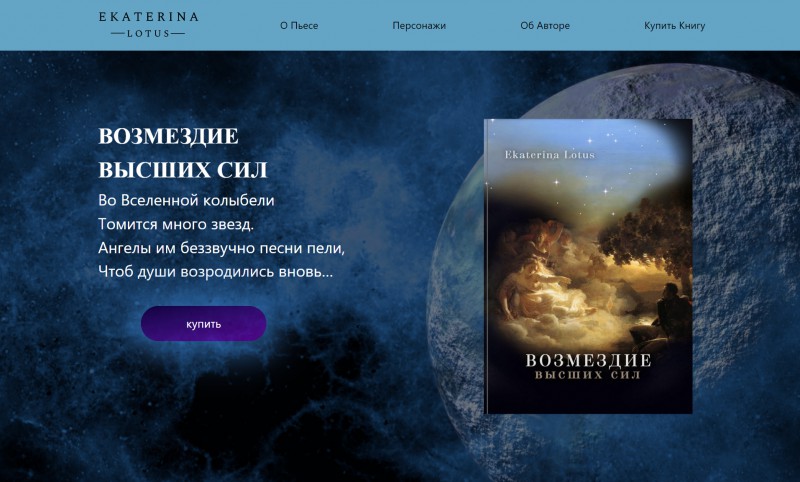Click the line 'Чтоб души возродились вновь...'
This screenshot has height=482, width=800.
coord(215,271)
